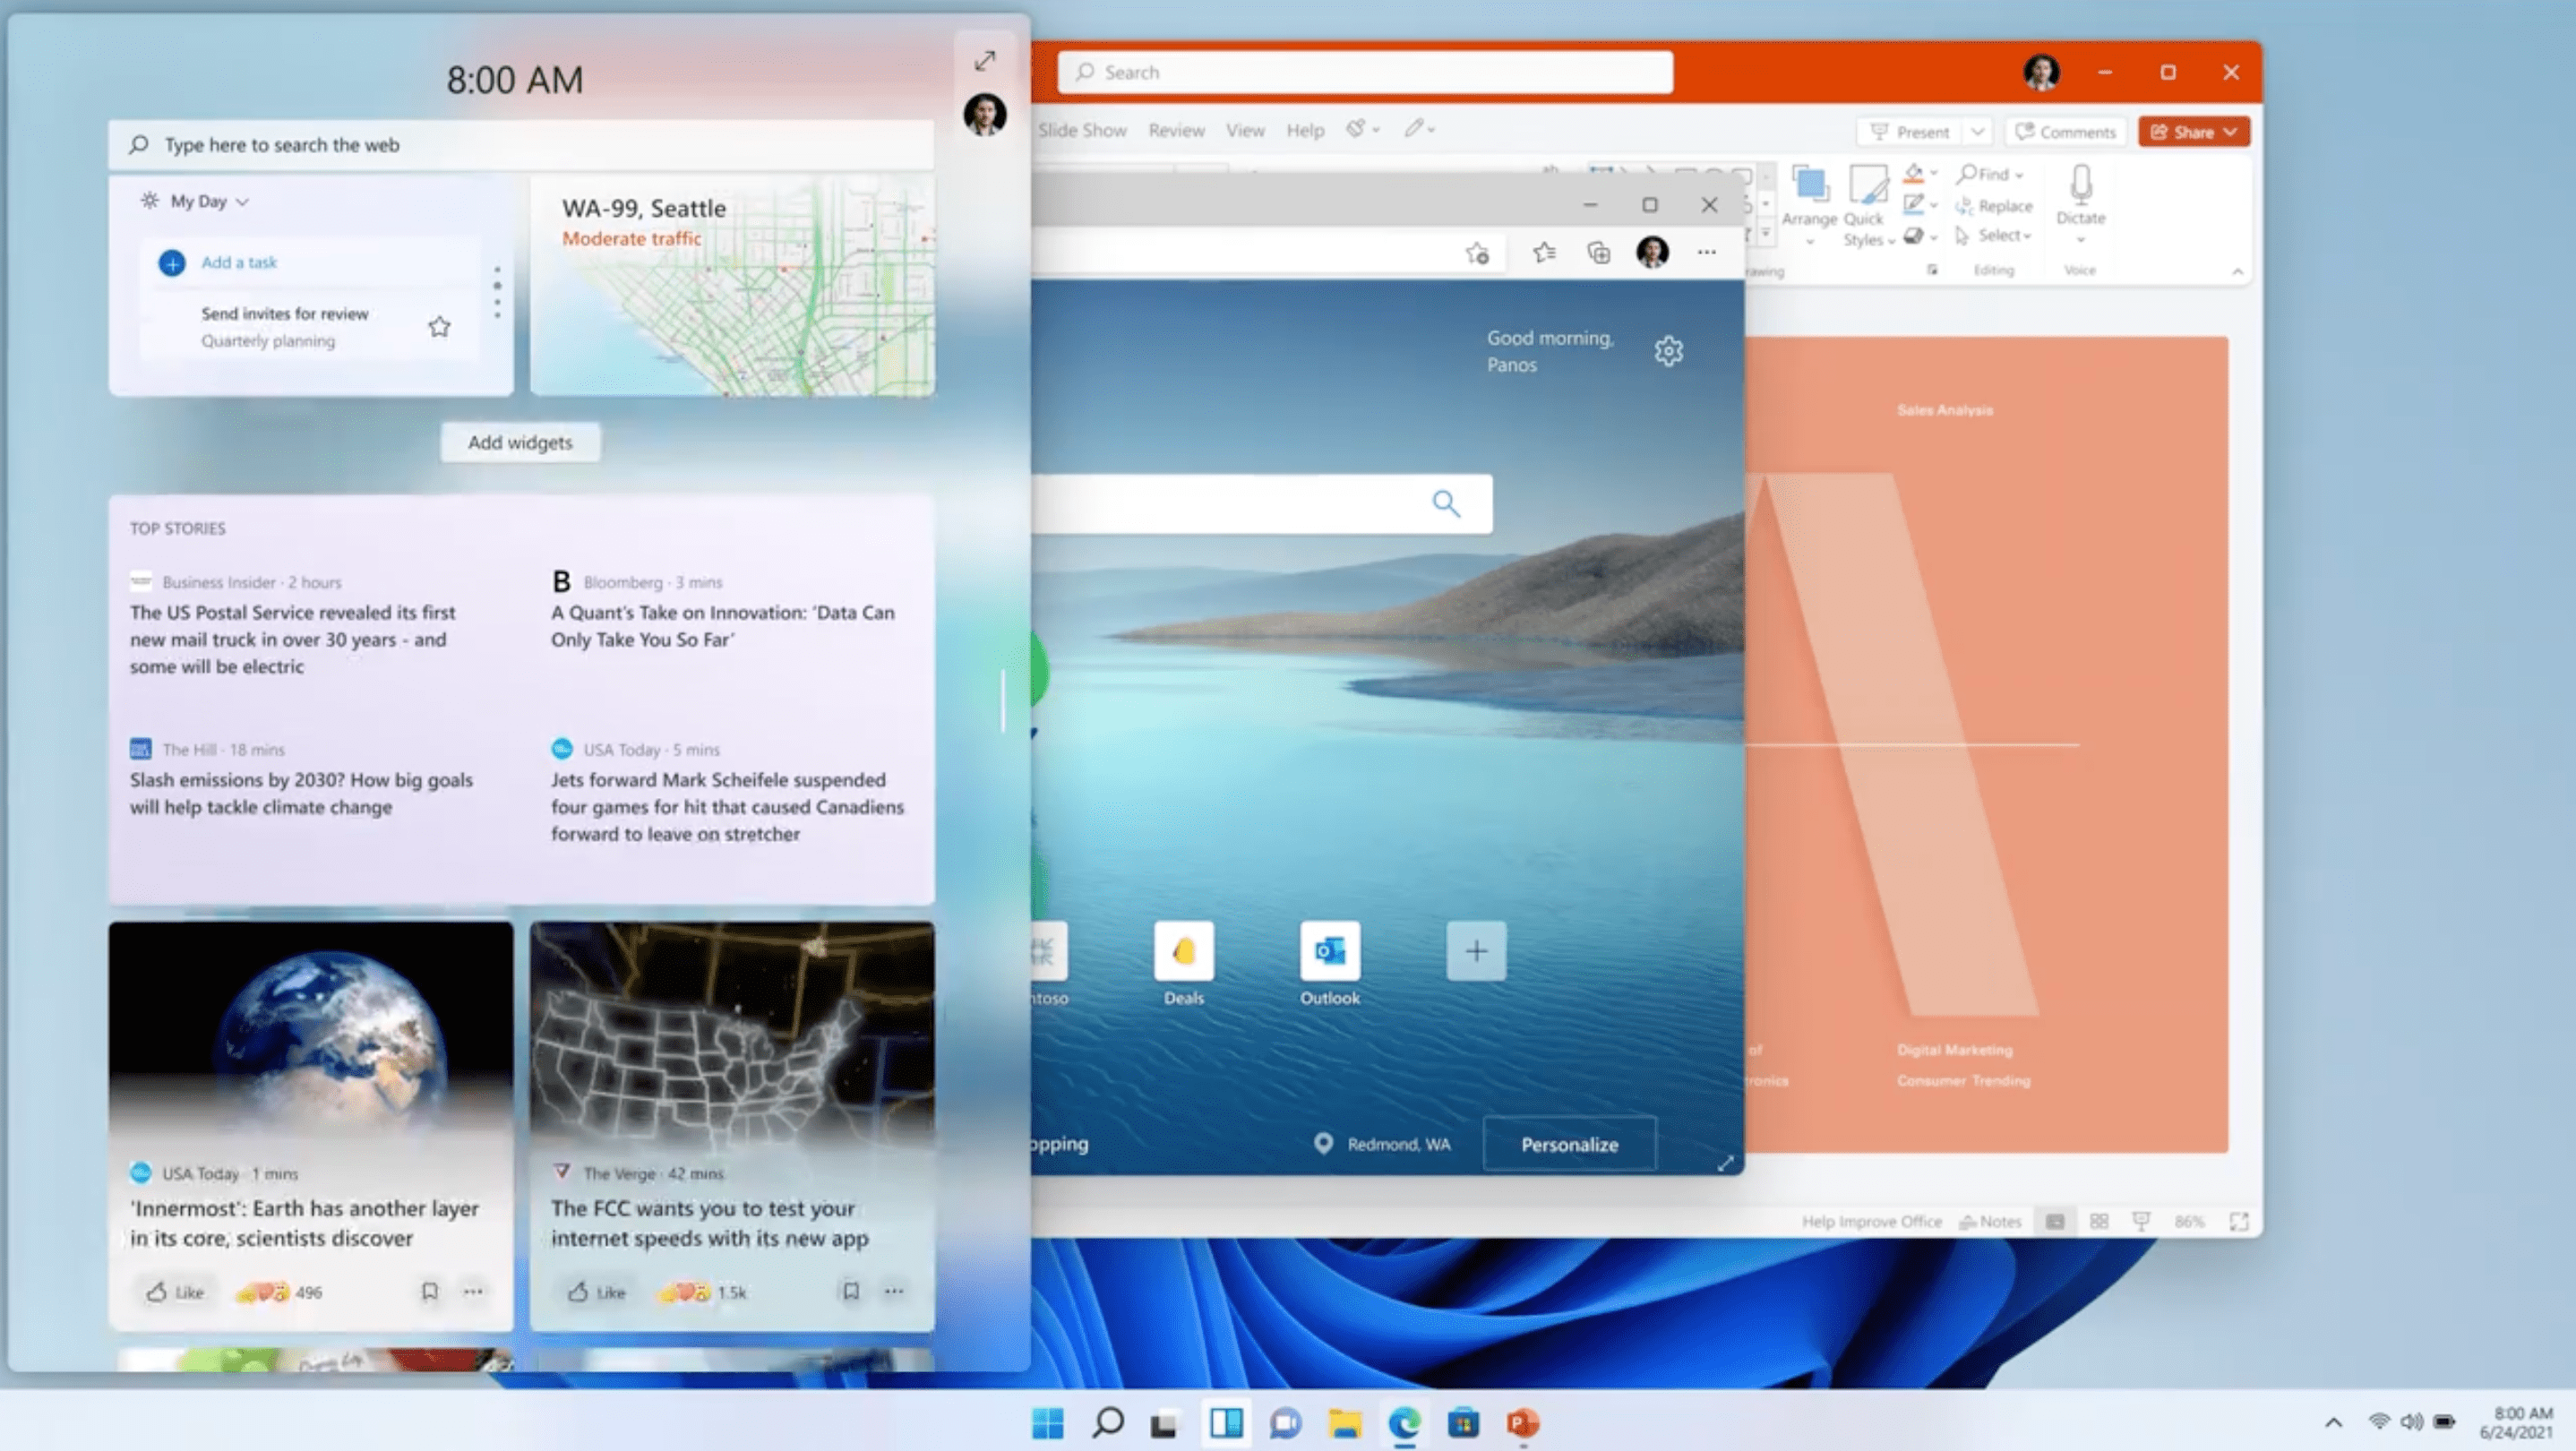Open the Share dropdown in PowerPoint
The width and height of the screenshot is (2576, 1451).
tap(2232, 131)
